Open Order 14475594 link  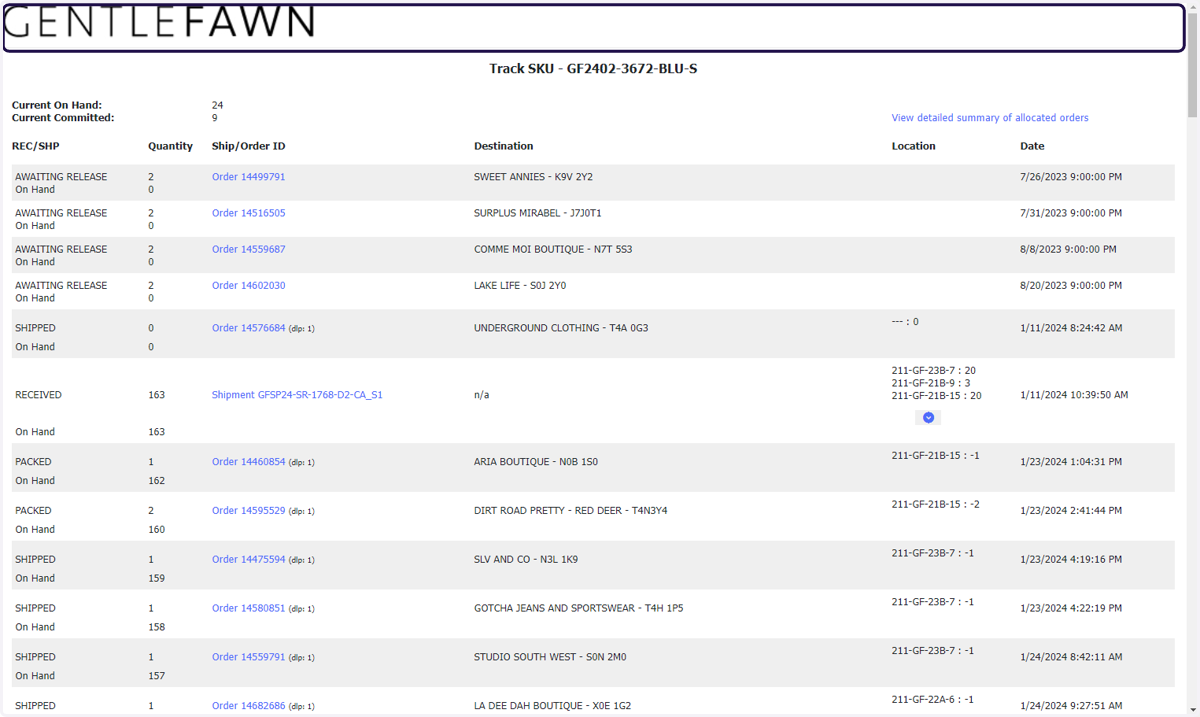pyautogui.click(x=248, y=559)
